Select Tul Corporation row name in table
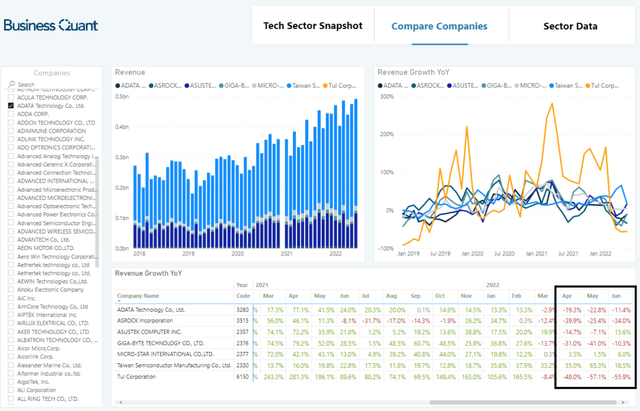 click(x=136, y=376)
